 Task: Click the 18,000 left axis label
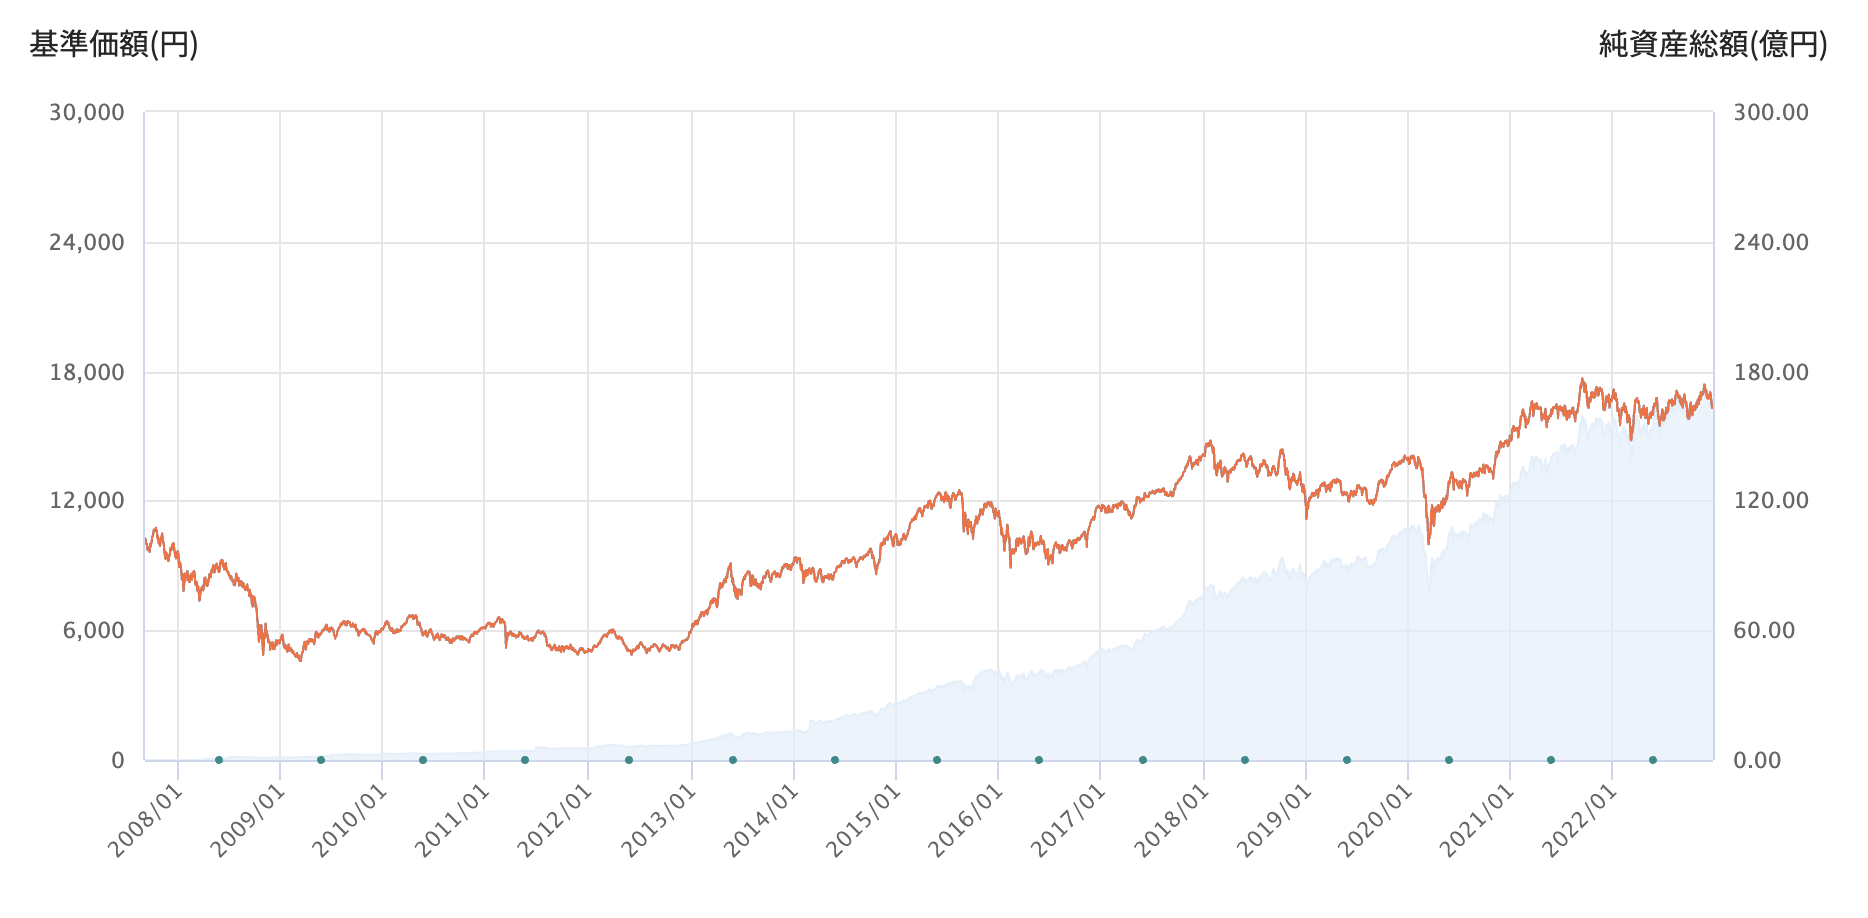click(87, 373)
